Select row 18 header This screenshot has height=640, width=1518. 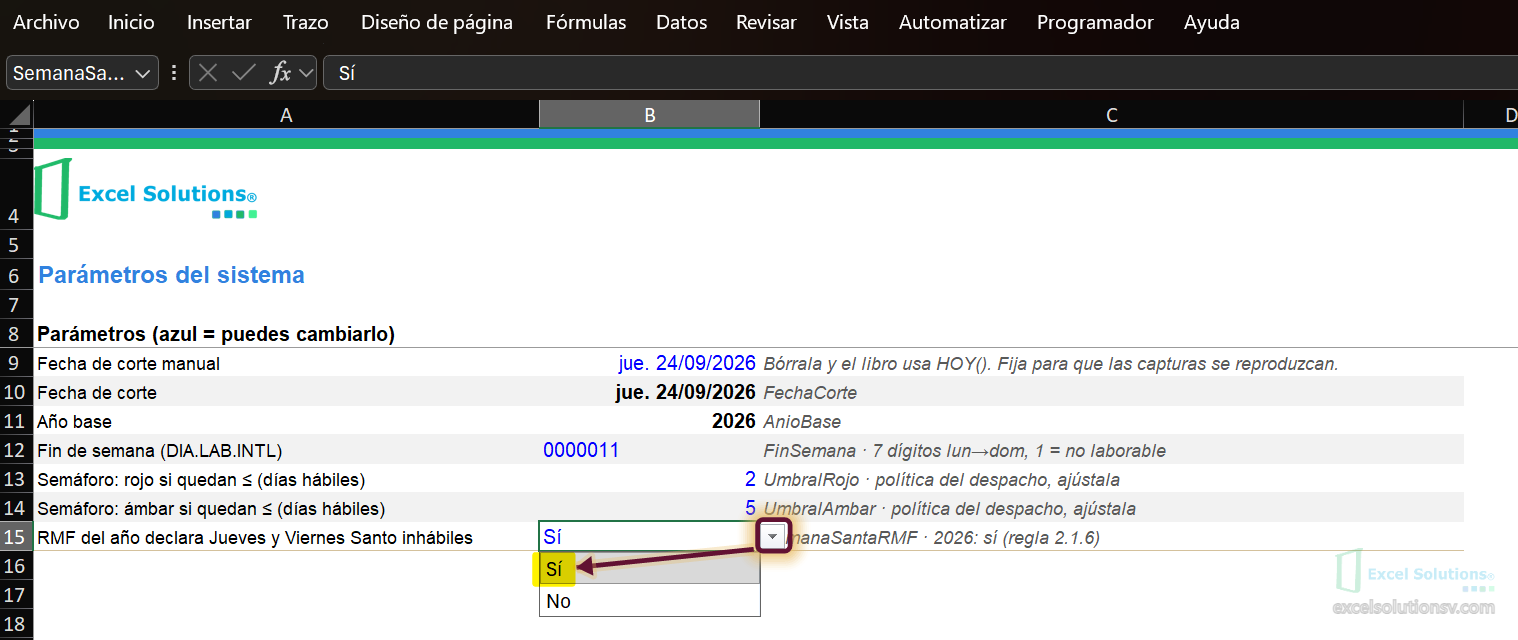(16, 624)
